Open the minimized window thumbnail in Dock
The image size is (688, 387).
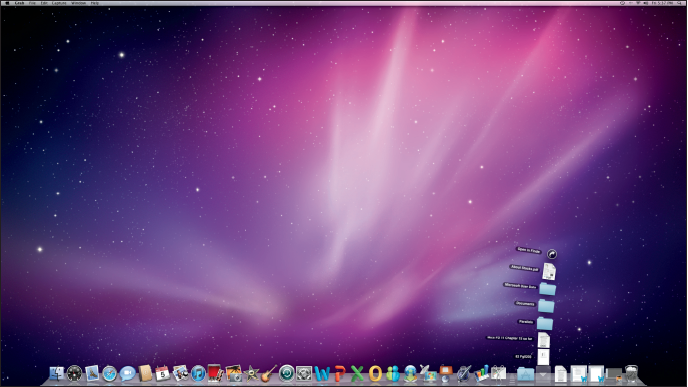614,375
